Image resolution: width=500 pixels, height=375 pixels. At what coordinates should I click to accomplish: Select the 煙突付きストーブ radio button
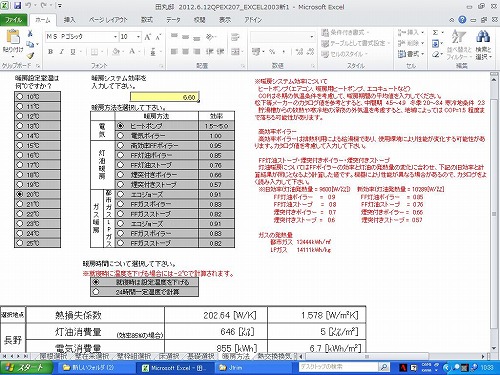coord(120,184)
